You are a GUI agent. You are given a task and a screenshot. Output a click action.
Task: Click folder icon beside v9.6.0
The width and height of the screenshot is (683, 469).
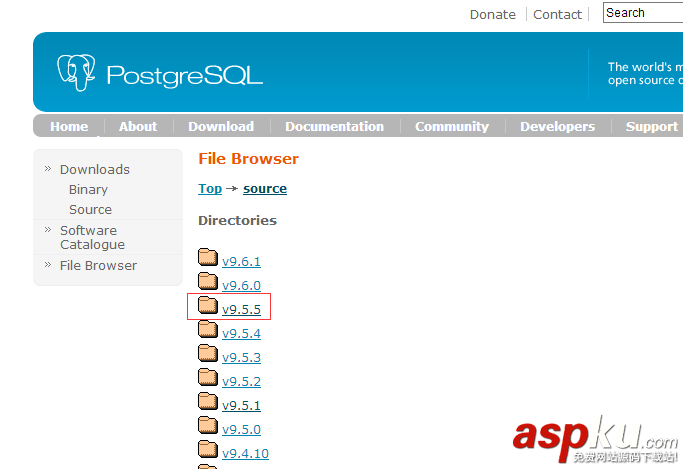coord(208,281)
